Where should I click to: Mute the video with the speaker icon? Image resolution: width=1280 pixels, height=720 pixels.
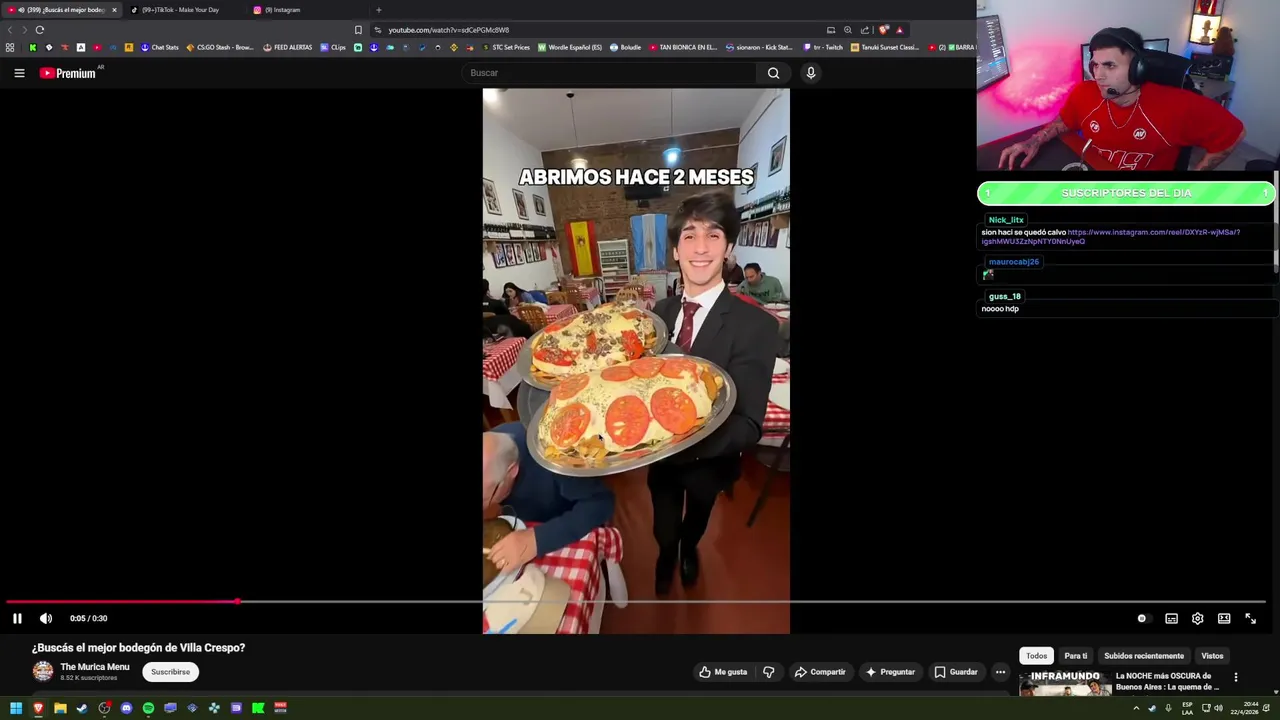click(46, 618)
